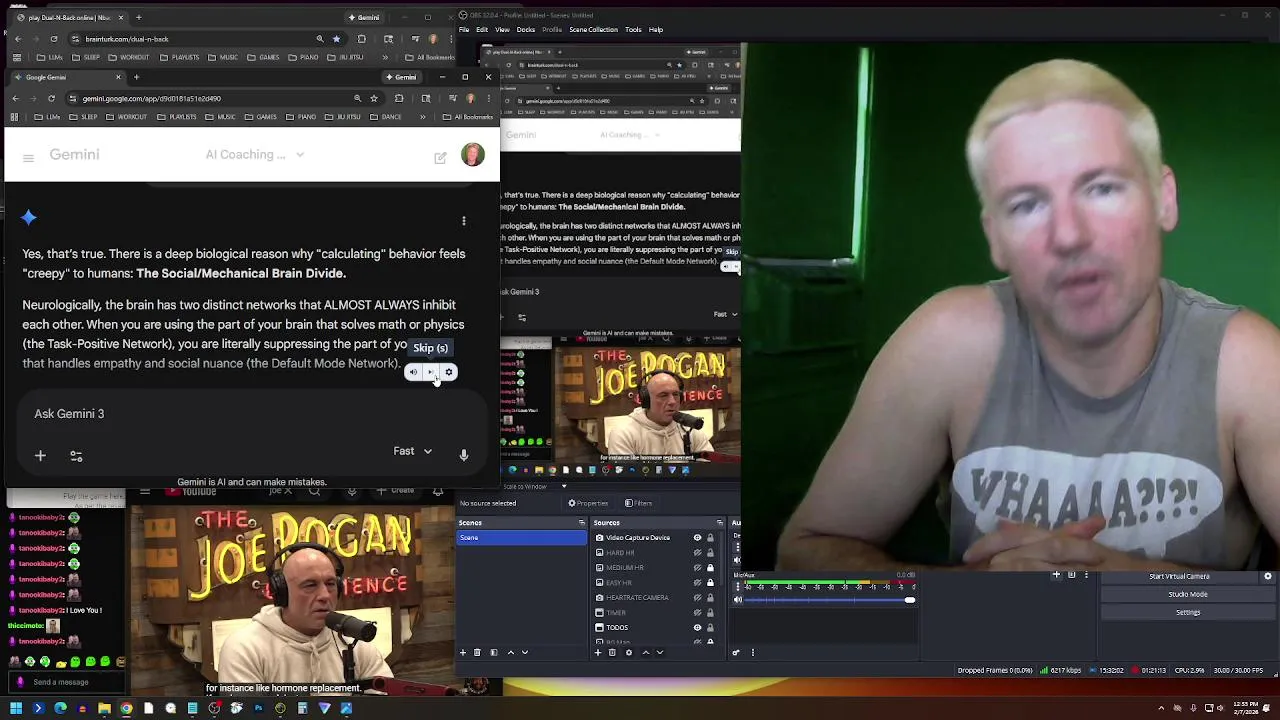Reload the gemini.google.com page

tap(51, 98)
